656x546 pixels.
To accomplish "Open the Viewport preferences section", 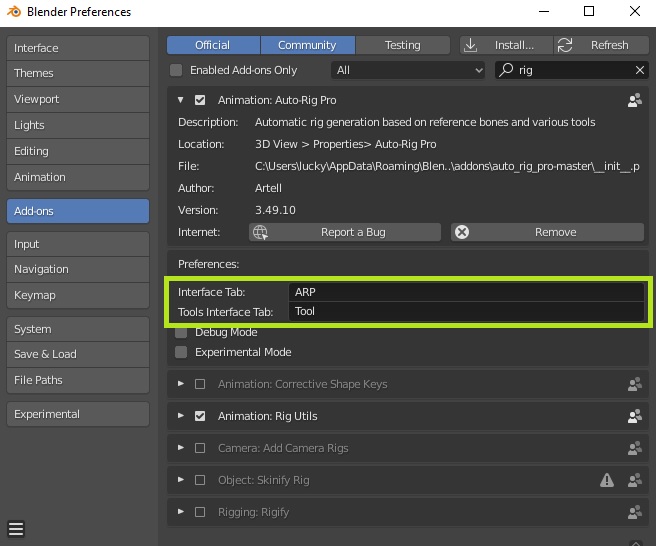I will (78, 99).
